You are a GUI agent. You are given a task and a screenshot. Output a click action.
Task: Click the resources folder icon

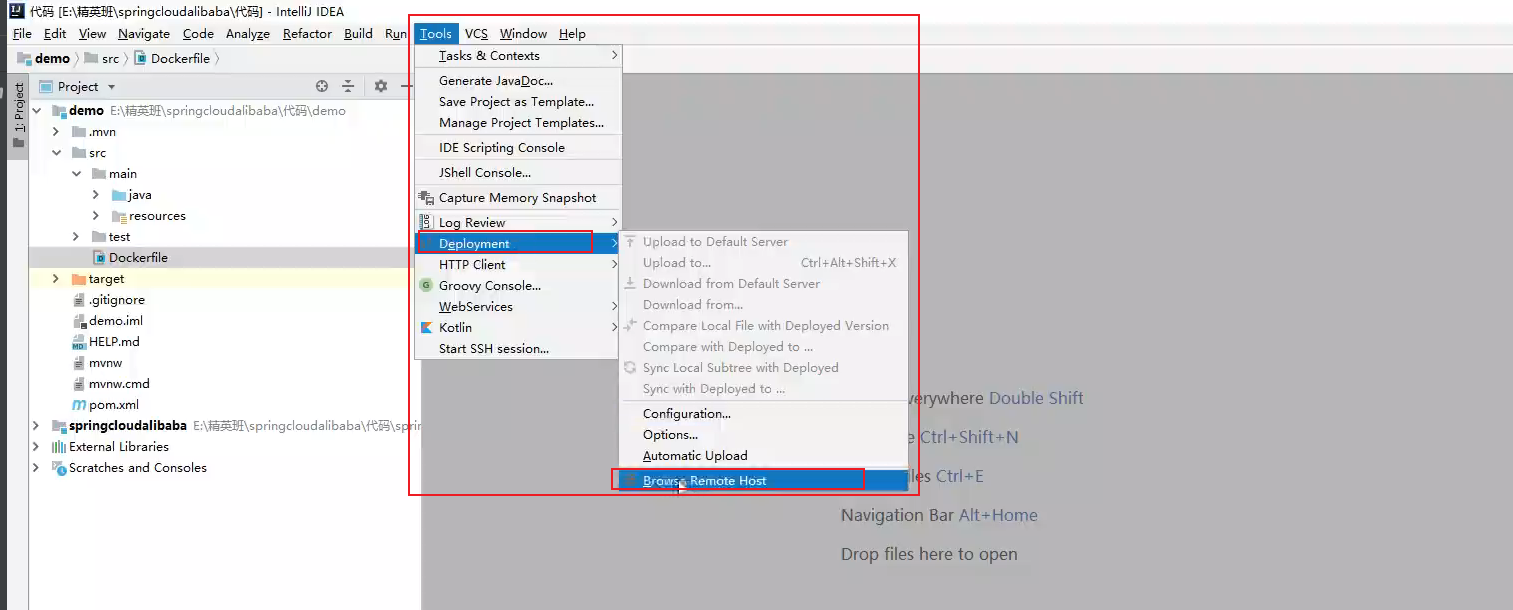coord(119,216)
